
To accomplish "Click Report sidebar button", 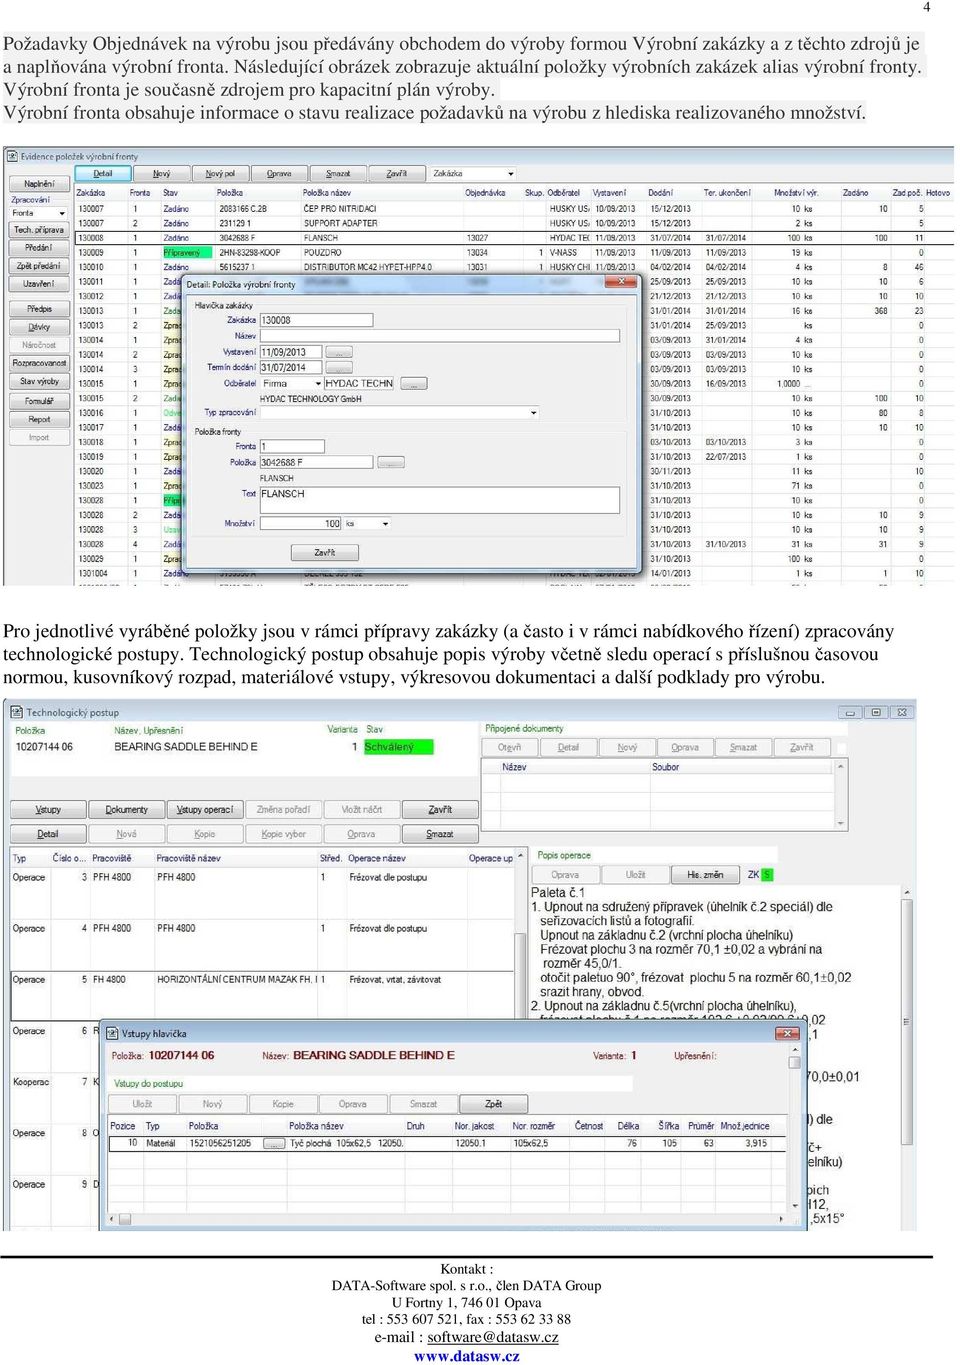I will (x=39, y=419).
